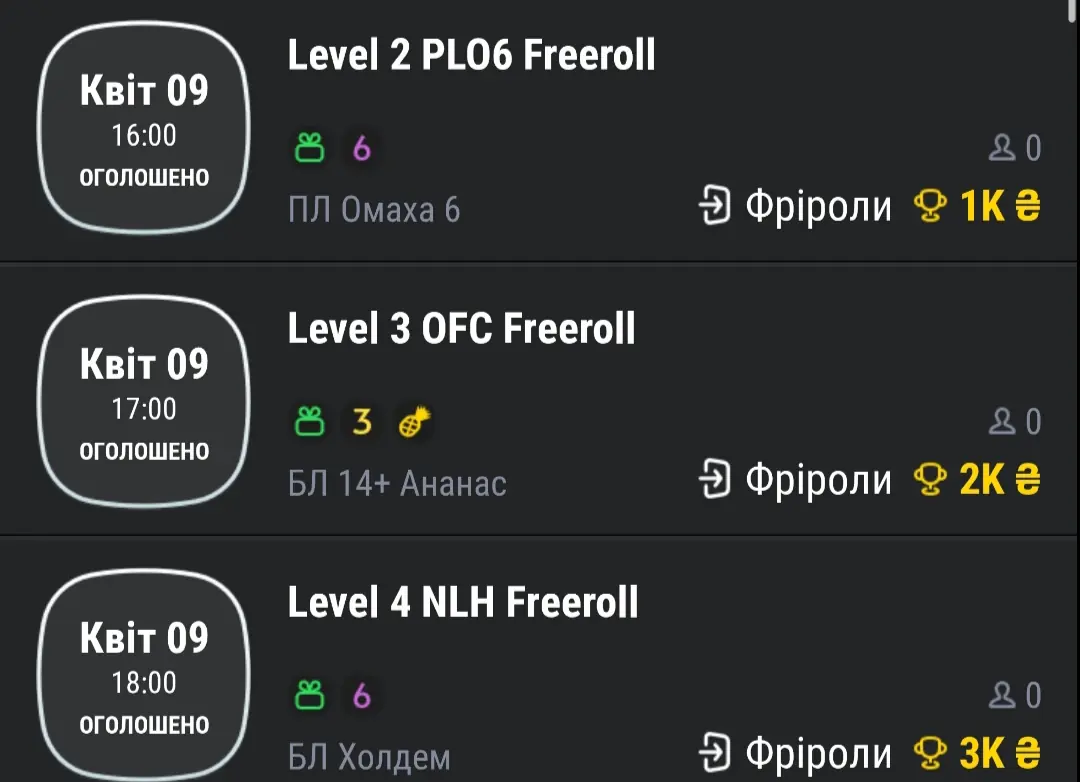Viewport: 1080px width, 782px height.
Task: Click the ПЛ Омаха 6 game type label
Action: tap(374, 210)
